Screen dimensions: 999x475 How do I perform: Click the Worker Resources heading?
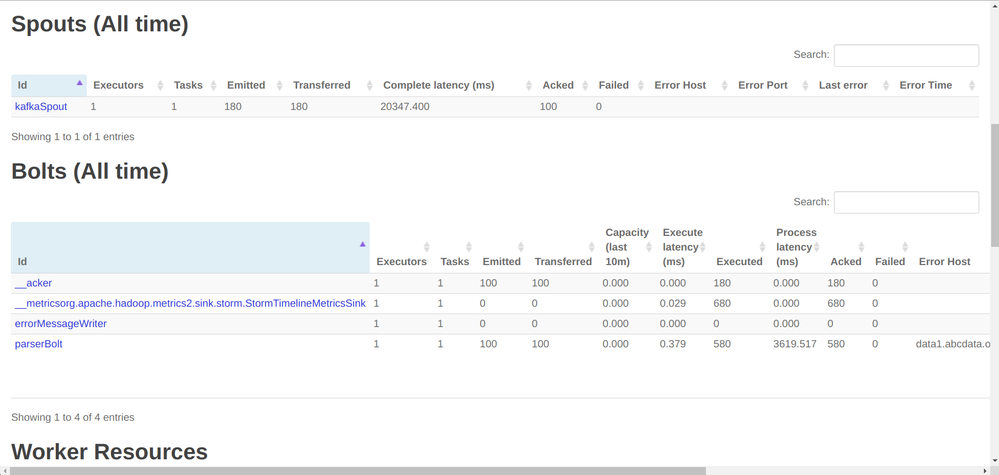(110, 451)
